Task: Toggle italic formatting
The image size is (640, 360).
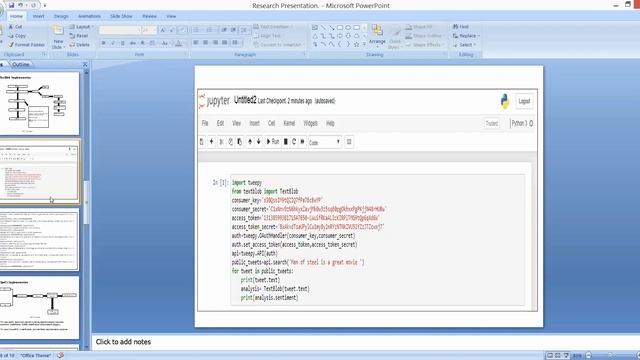Action: point(113,43)
